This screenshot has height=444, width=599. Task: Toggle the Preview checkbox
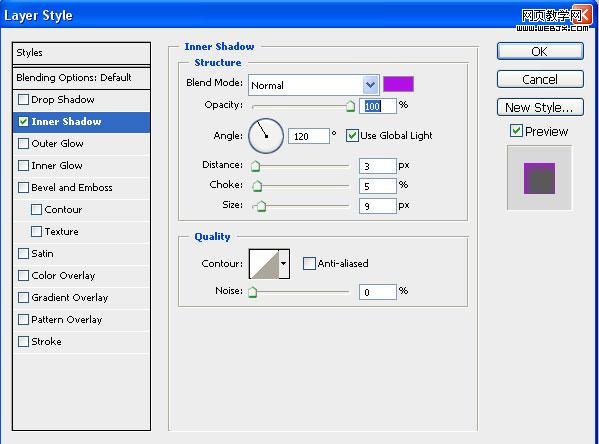click(516, 131)
